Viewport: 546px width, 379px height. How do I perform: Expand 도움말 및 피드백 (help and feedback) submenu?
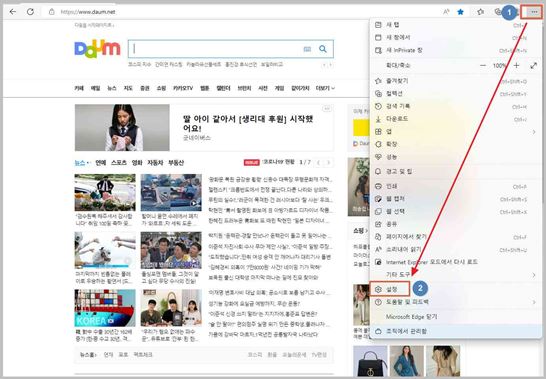455,302
